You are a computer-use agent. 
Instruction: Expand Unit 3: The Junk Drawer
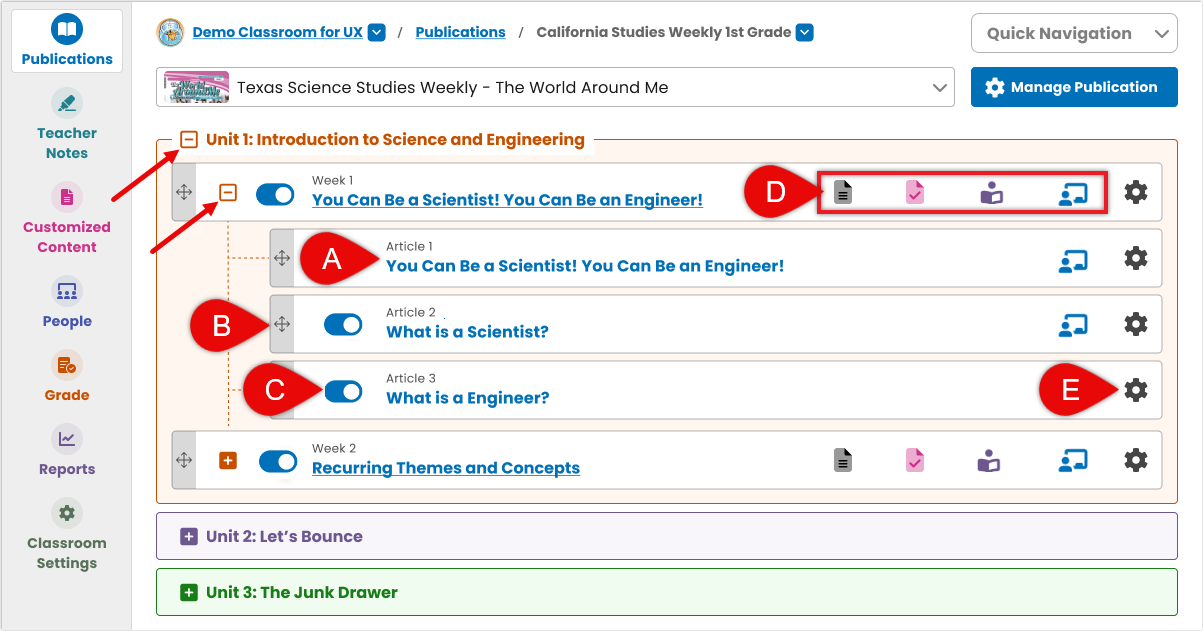tap(188, 593)
